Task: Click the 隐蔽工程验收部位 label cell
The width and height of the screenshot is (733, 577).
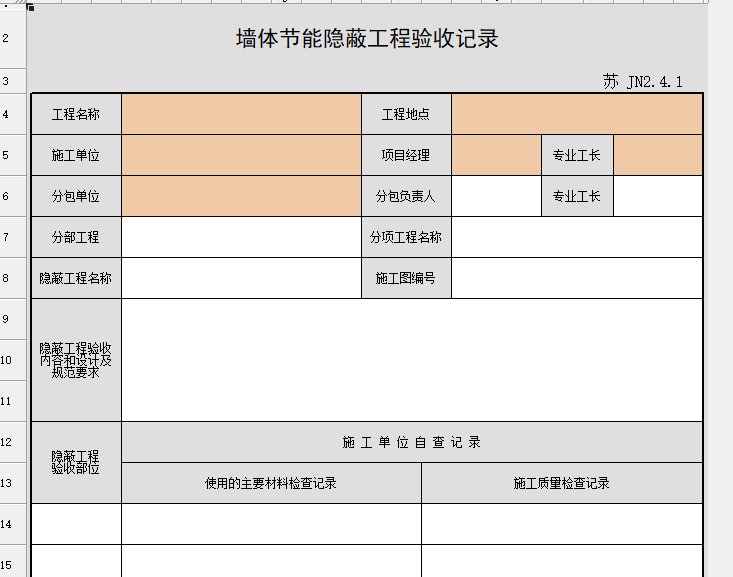Action: [x=76, y=462]
